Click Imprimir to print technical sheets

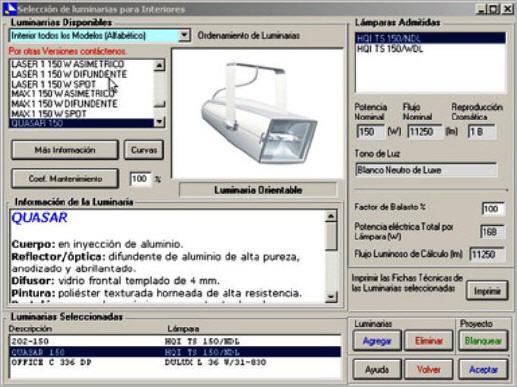click(487, 291)
